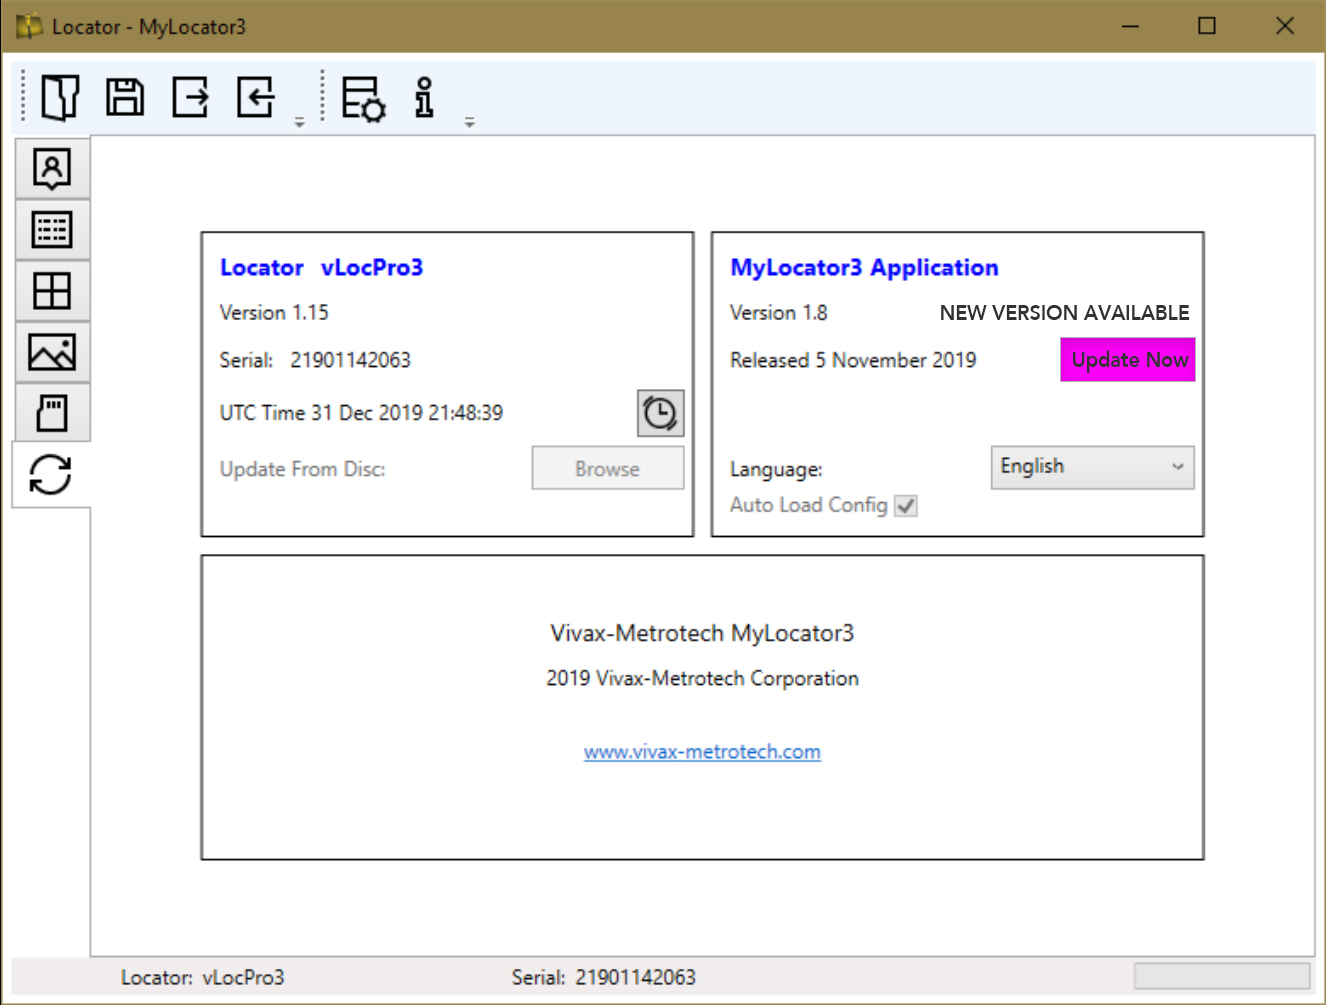Image resolution: width=1326 pixels, height=1005 pixels.
Task: Open the www.vivax-metrotech.com link
Action: tap(702, 752)
